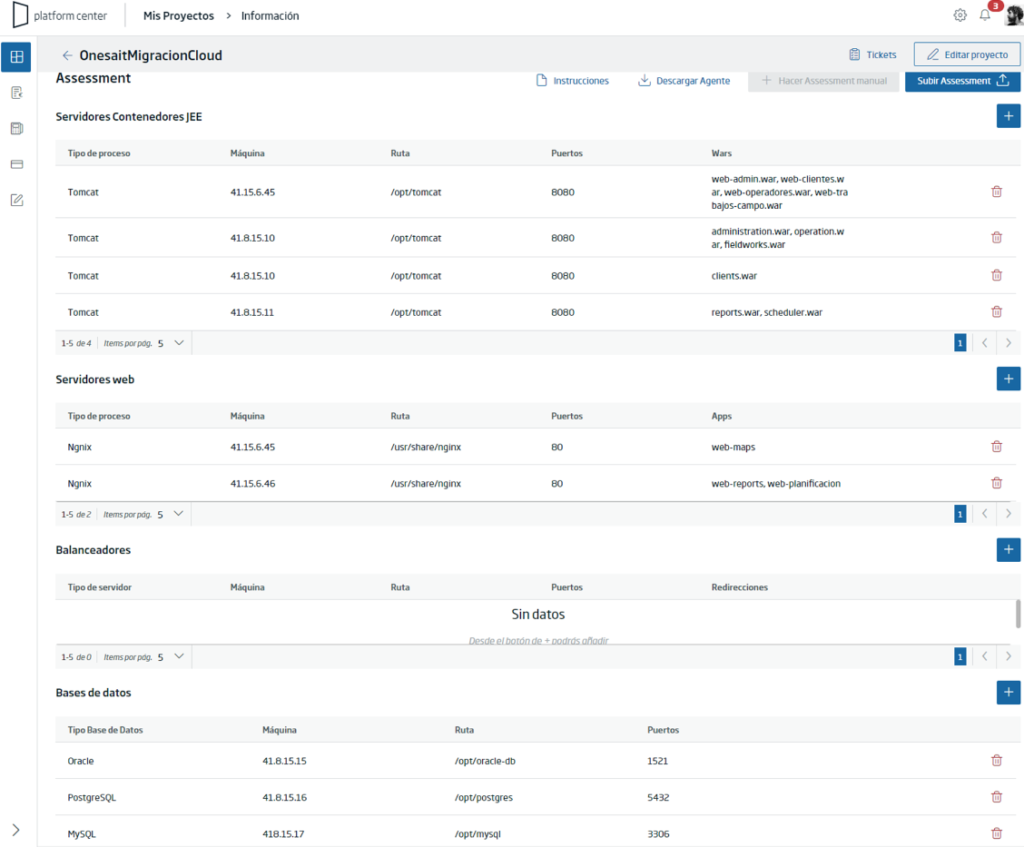
Task: Open settings gear icon
Action: [959, 15]
